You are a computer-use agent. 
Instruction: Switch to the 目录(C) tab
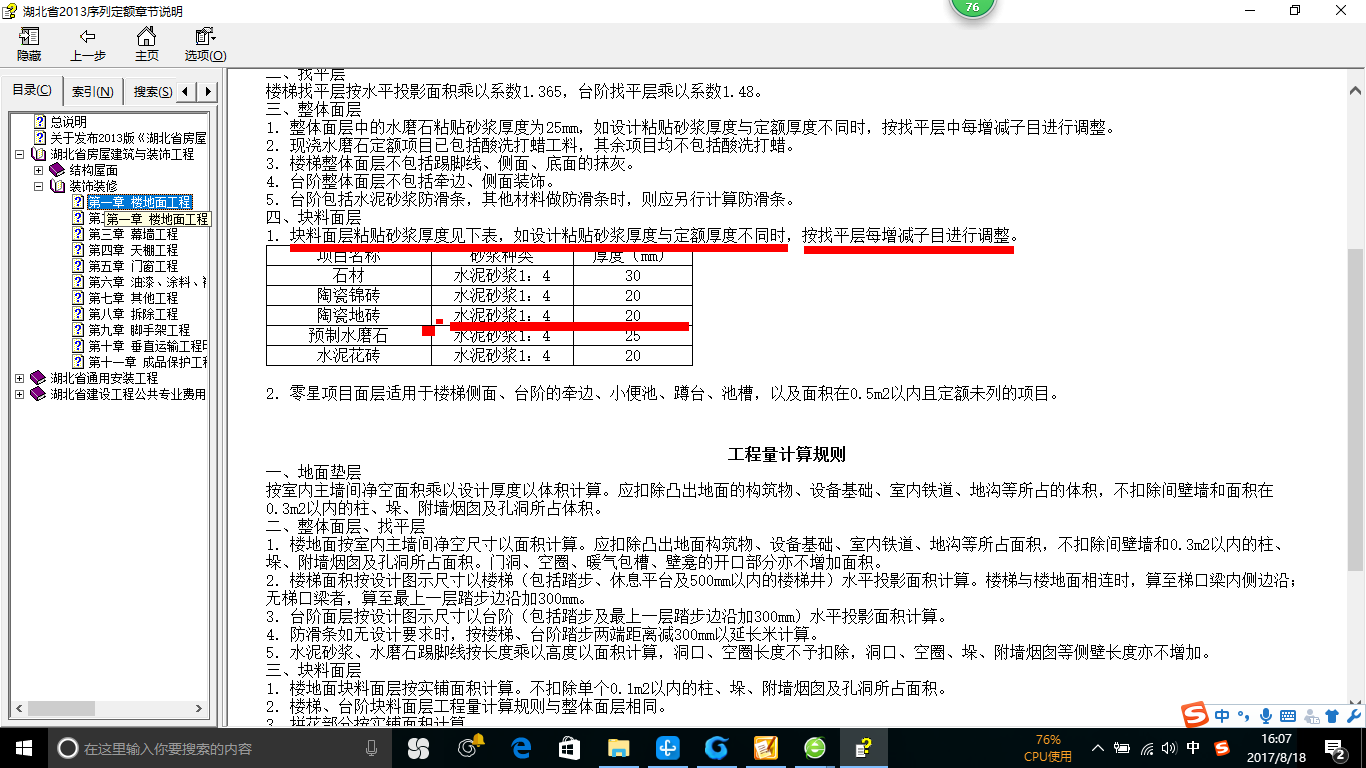[32, 91]
